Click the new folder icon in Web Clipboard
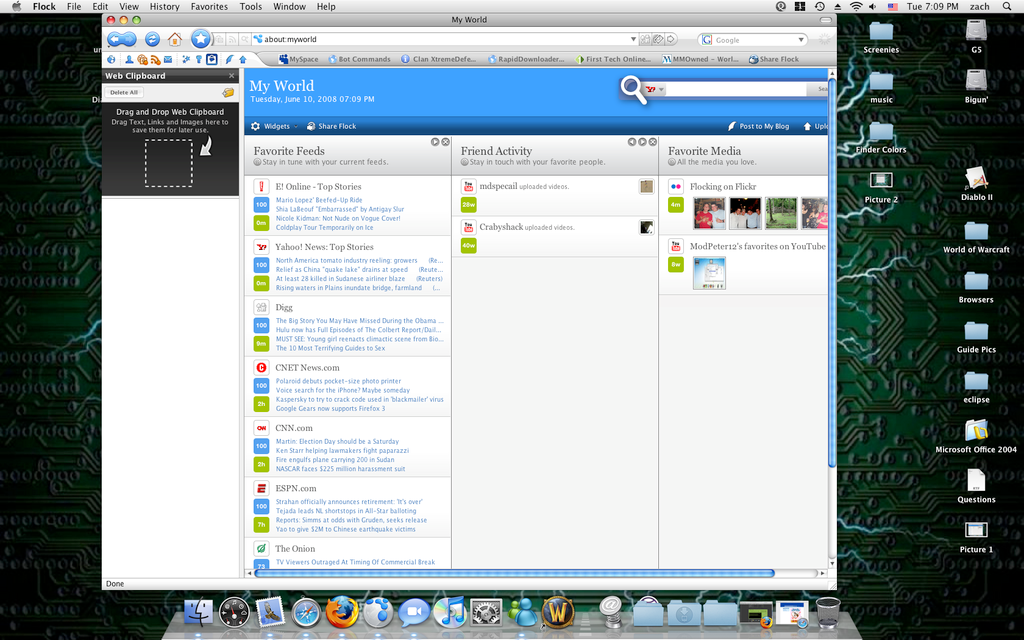1024x640 pixels. pos(228,93)
